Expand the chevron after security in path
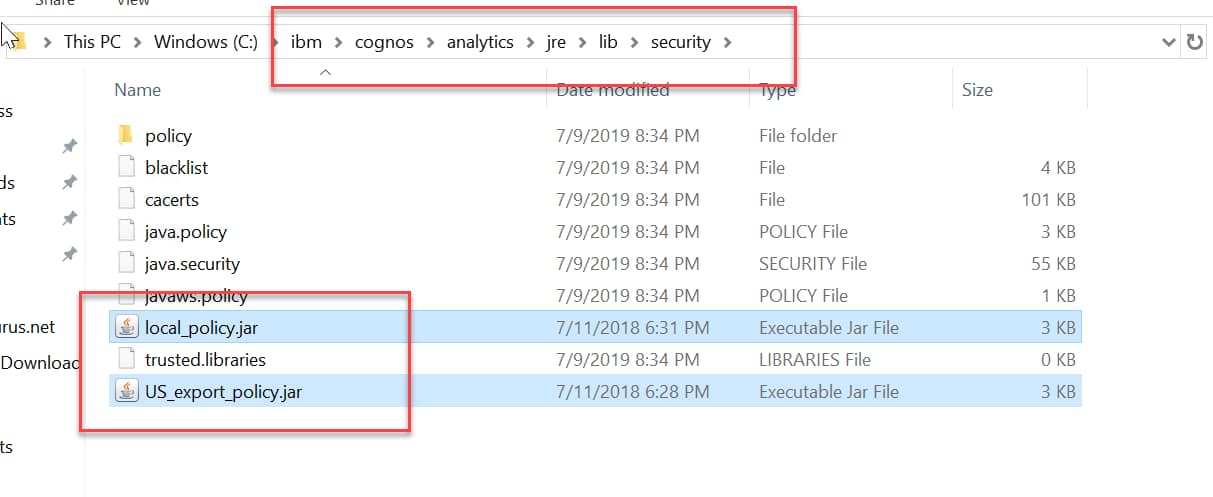 [727, 42]
